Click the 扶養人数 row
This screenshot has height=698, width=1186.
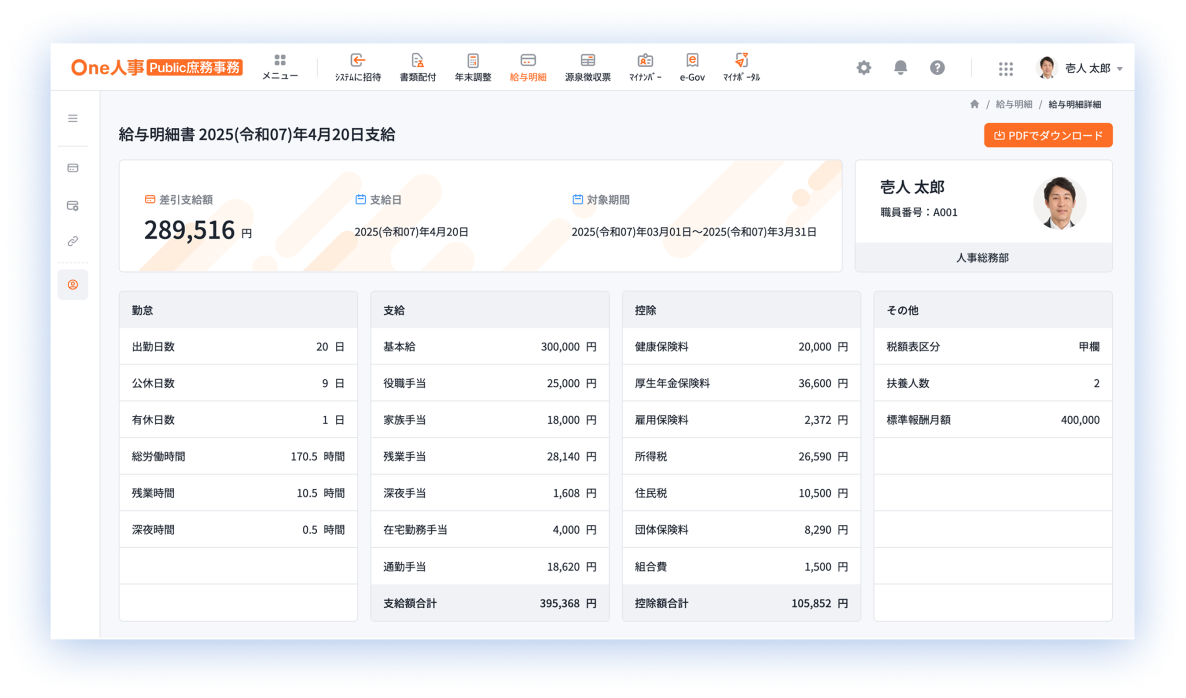point(993,383)
